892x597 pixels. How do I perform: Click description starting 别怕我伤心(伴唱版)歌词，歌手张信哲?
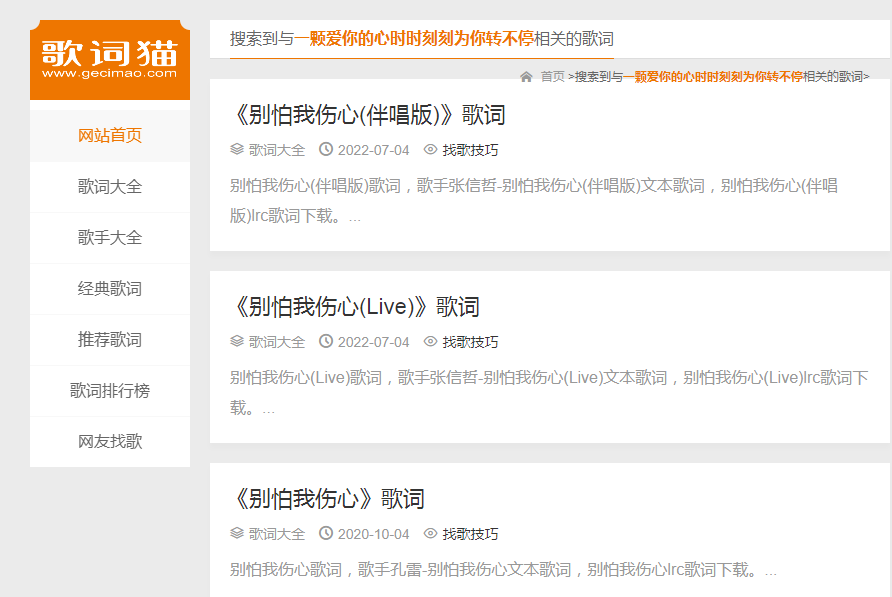(534, 201)
